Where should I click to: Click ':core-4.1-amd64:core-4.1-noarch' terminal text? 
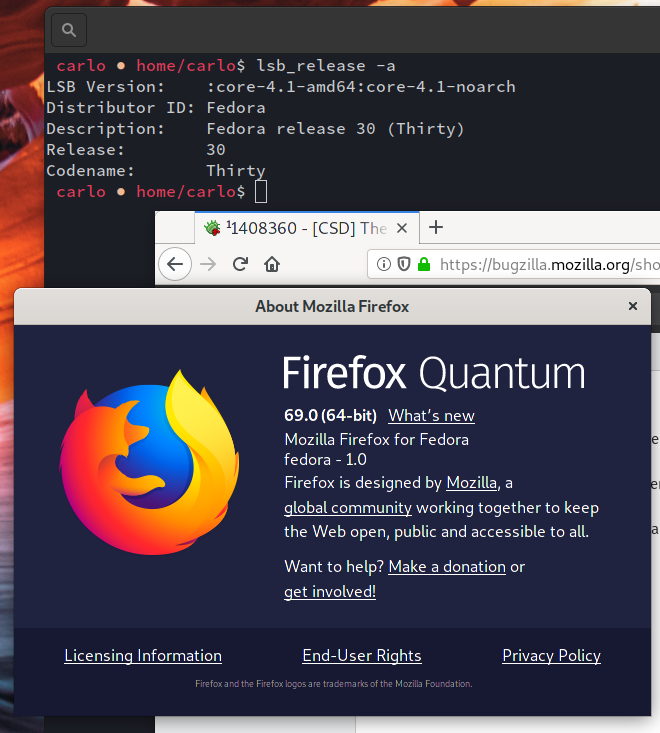[361, 86]
